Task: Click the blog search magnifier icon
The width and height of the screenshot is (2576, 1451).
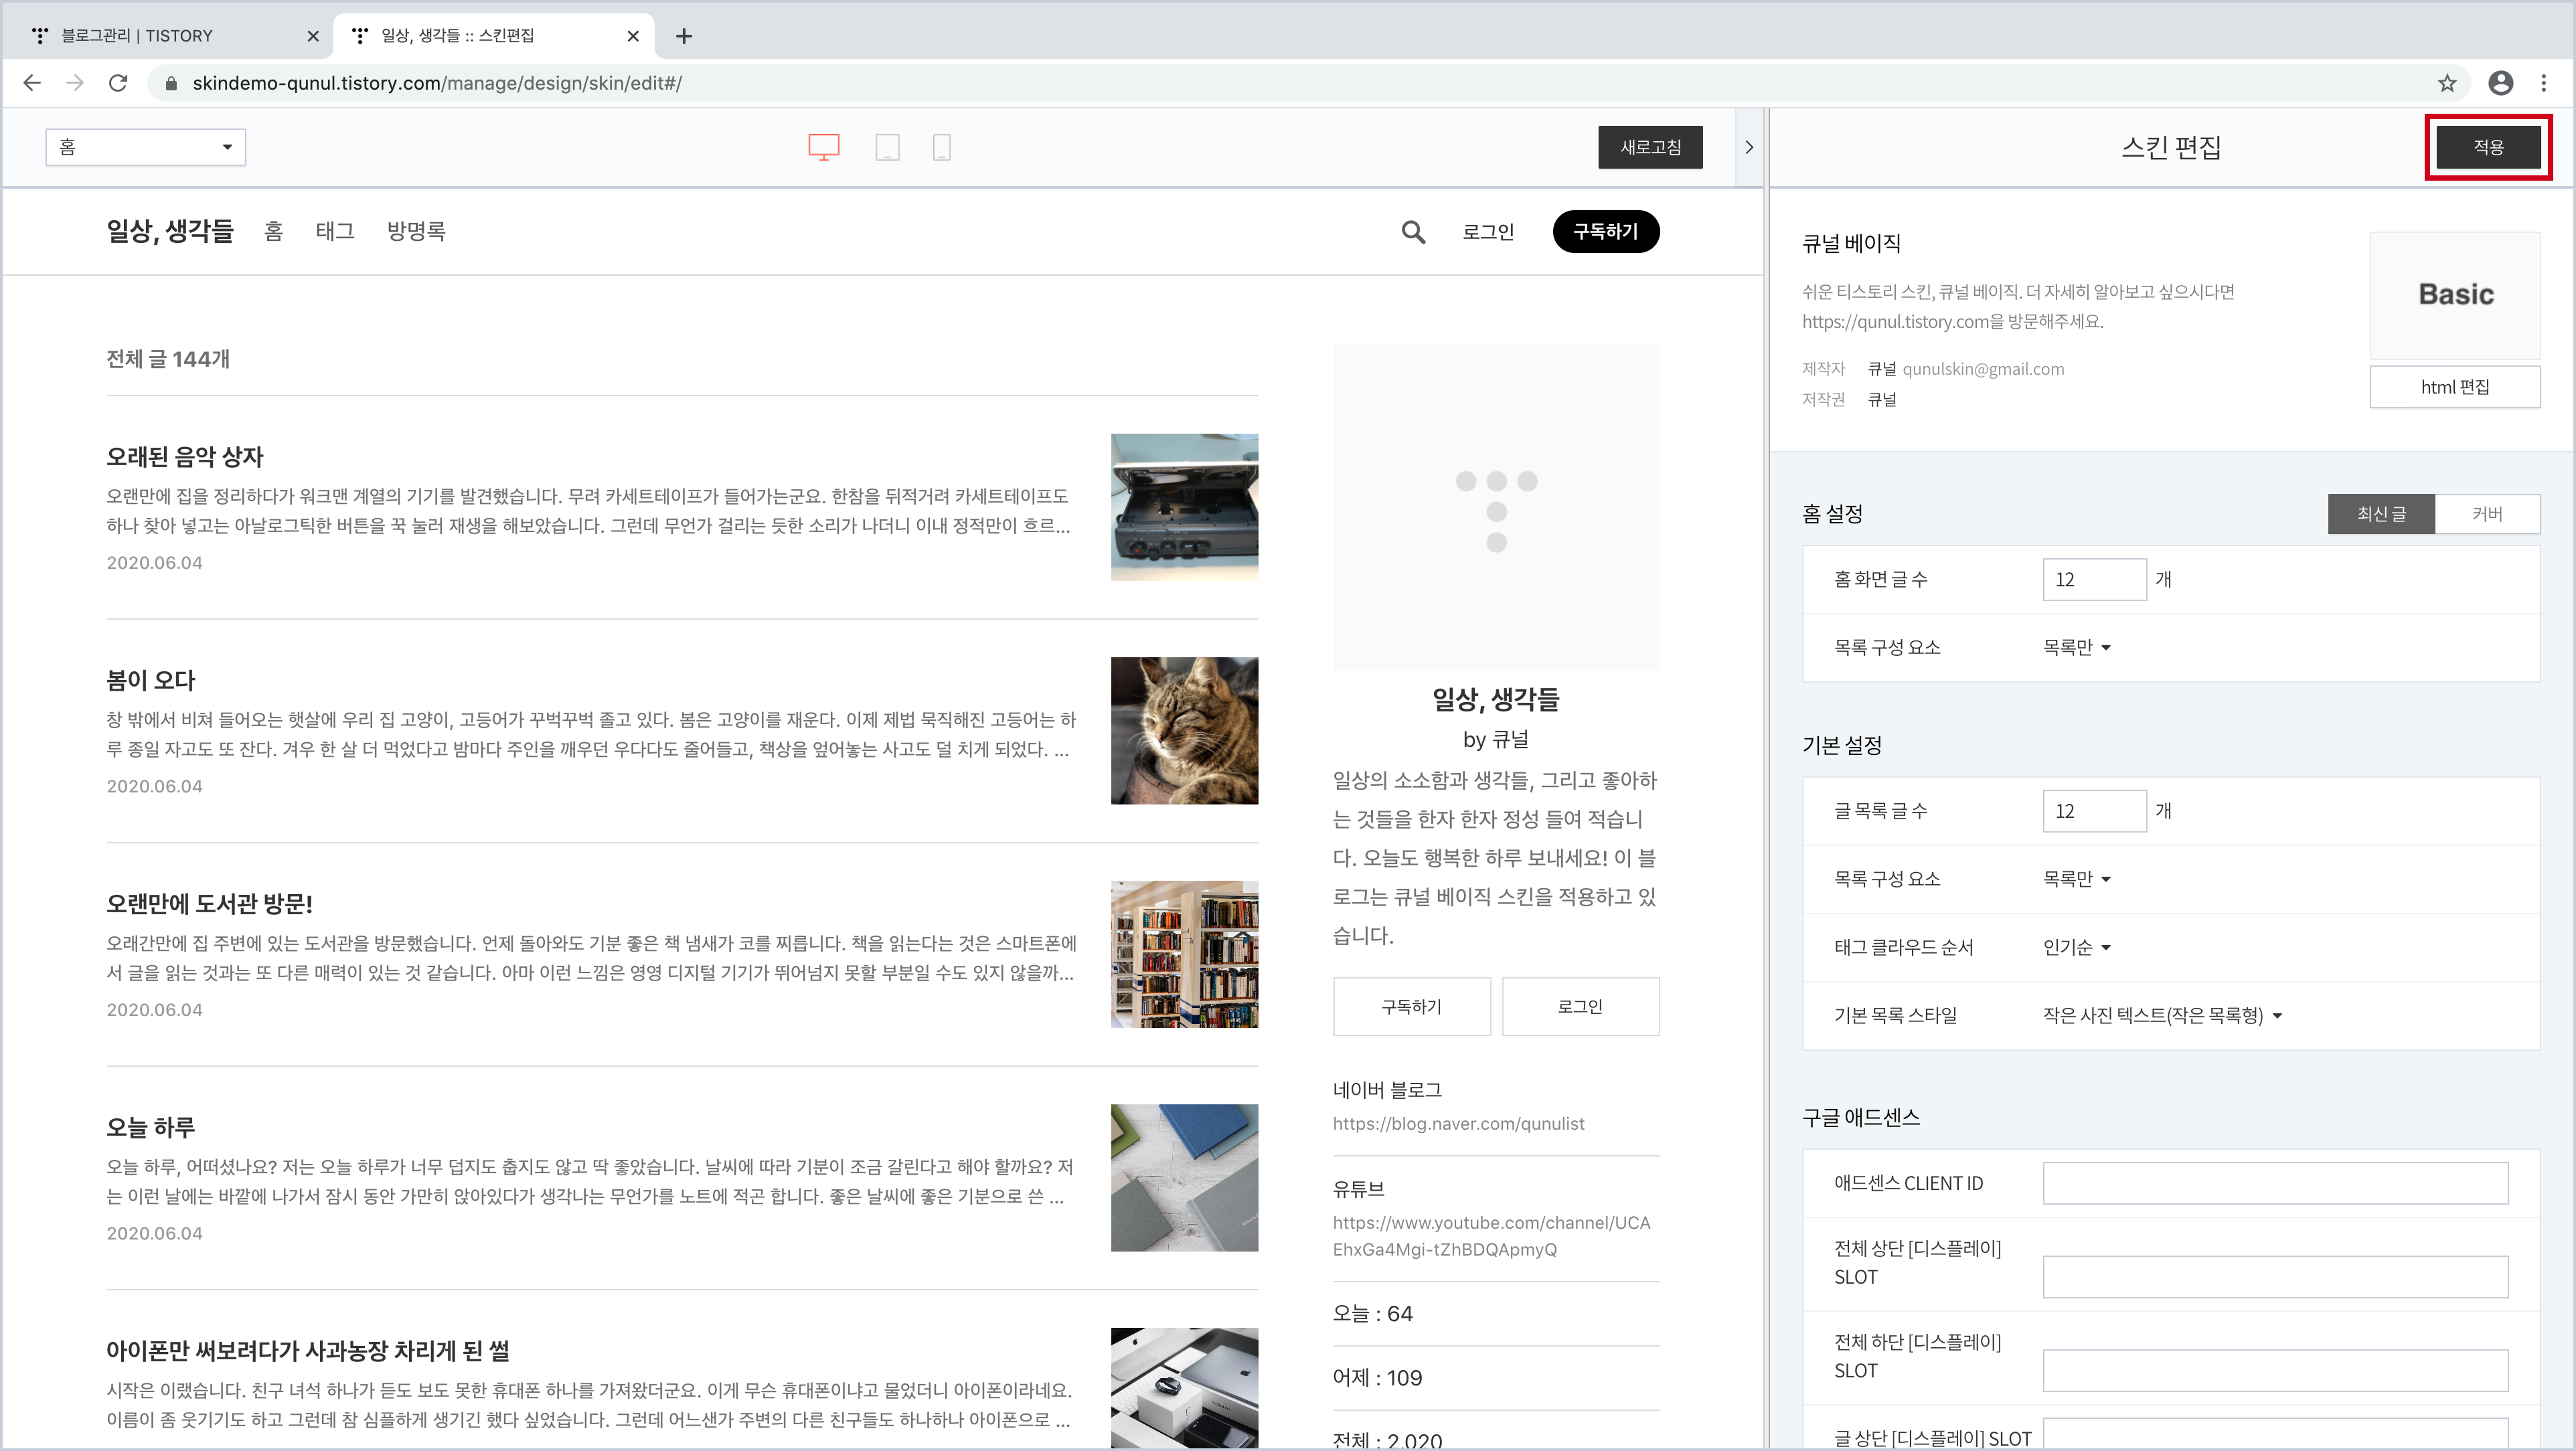Action: 1412,232
